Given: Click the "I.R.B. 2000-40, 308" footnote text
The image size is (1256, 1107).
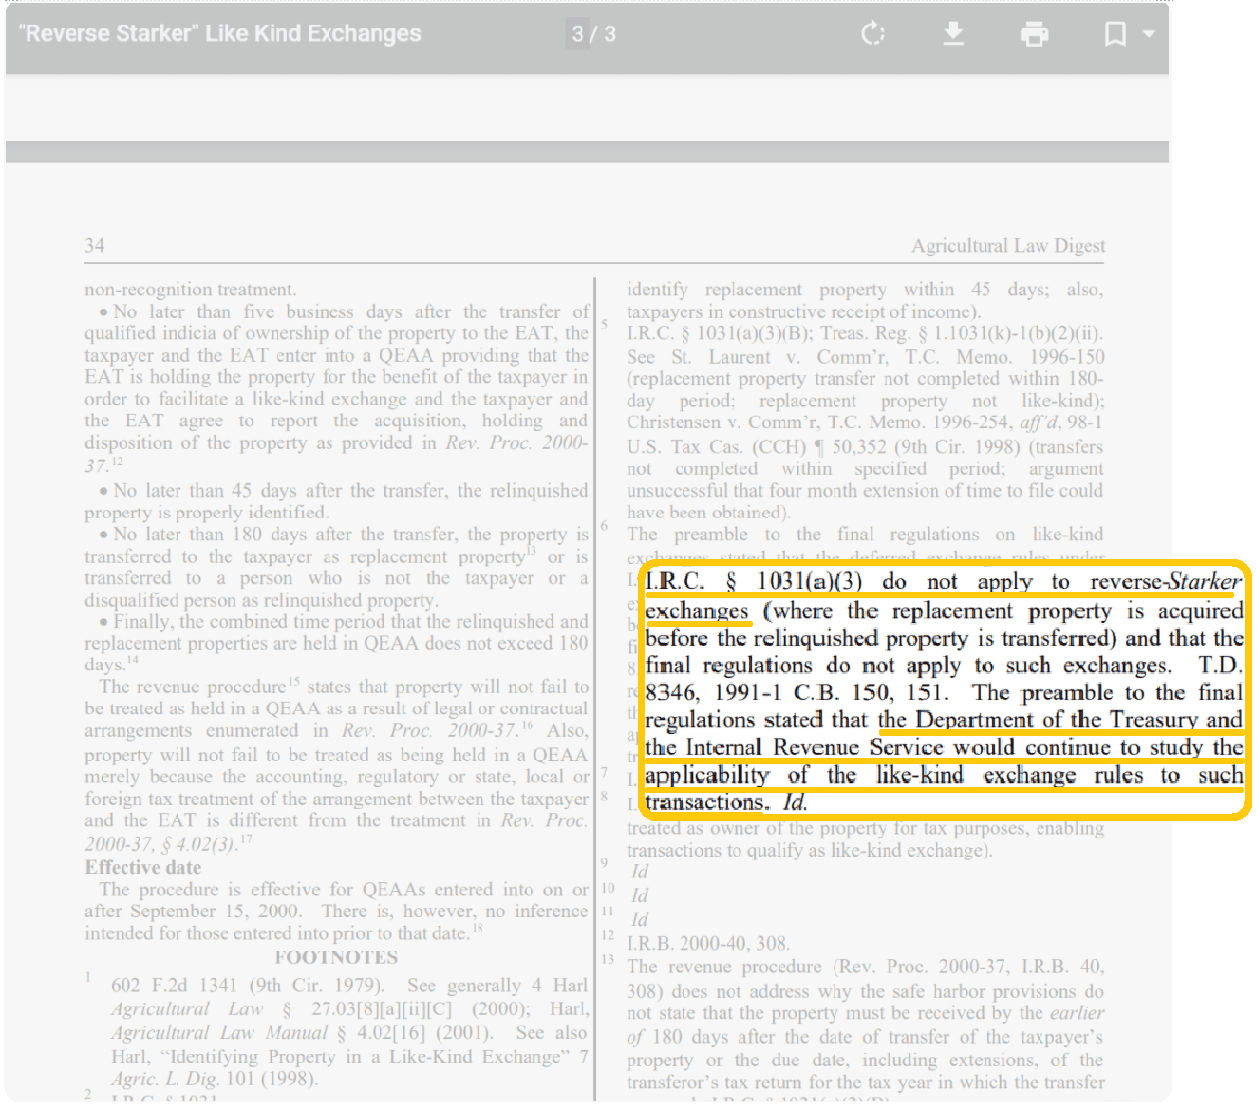Looking at the screenshot, I should click(x=708, y=943).
